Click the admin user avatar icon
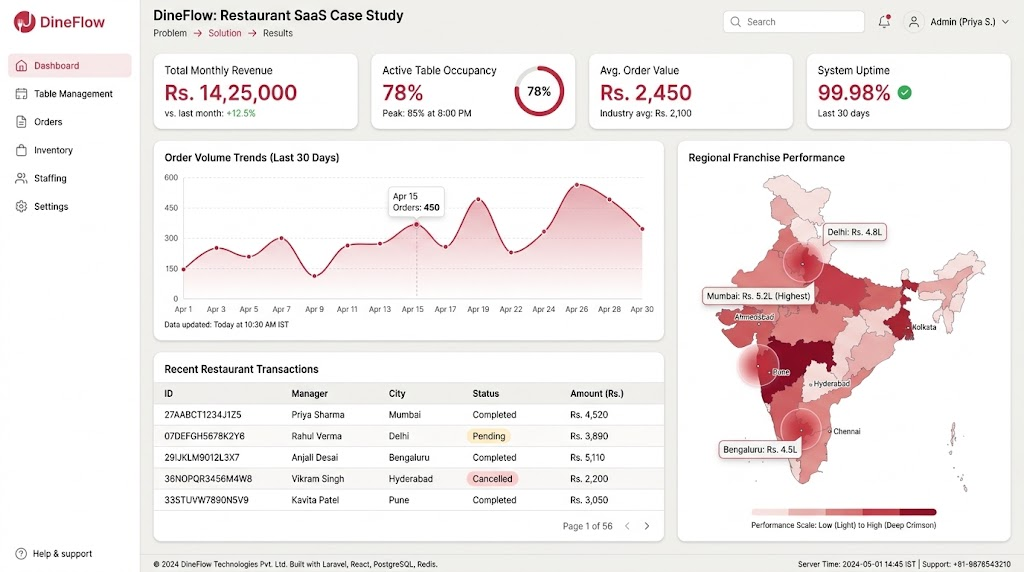 coord(914,22)
